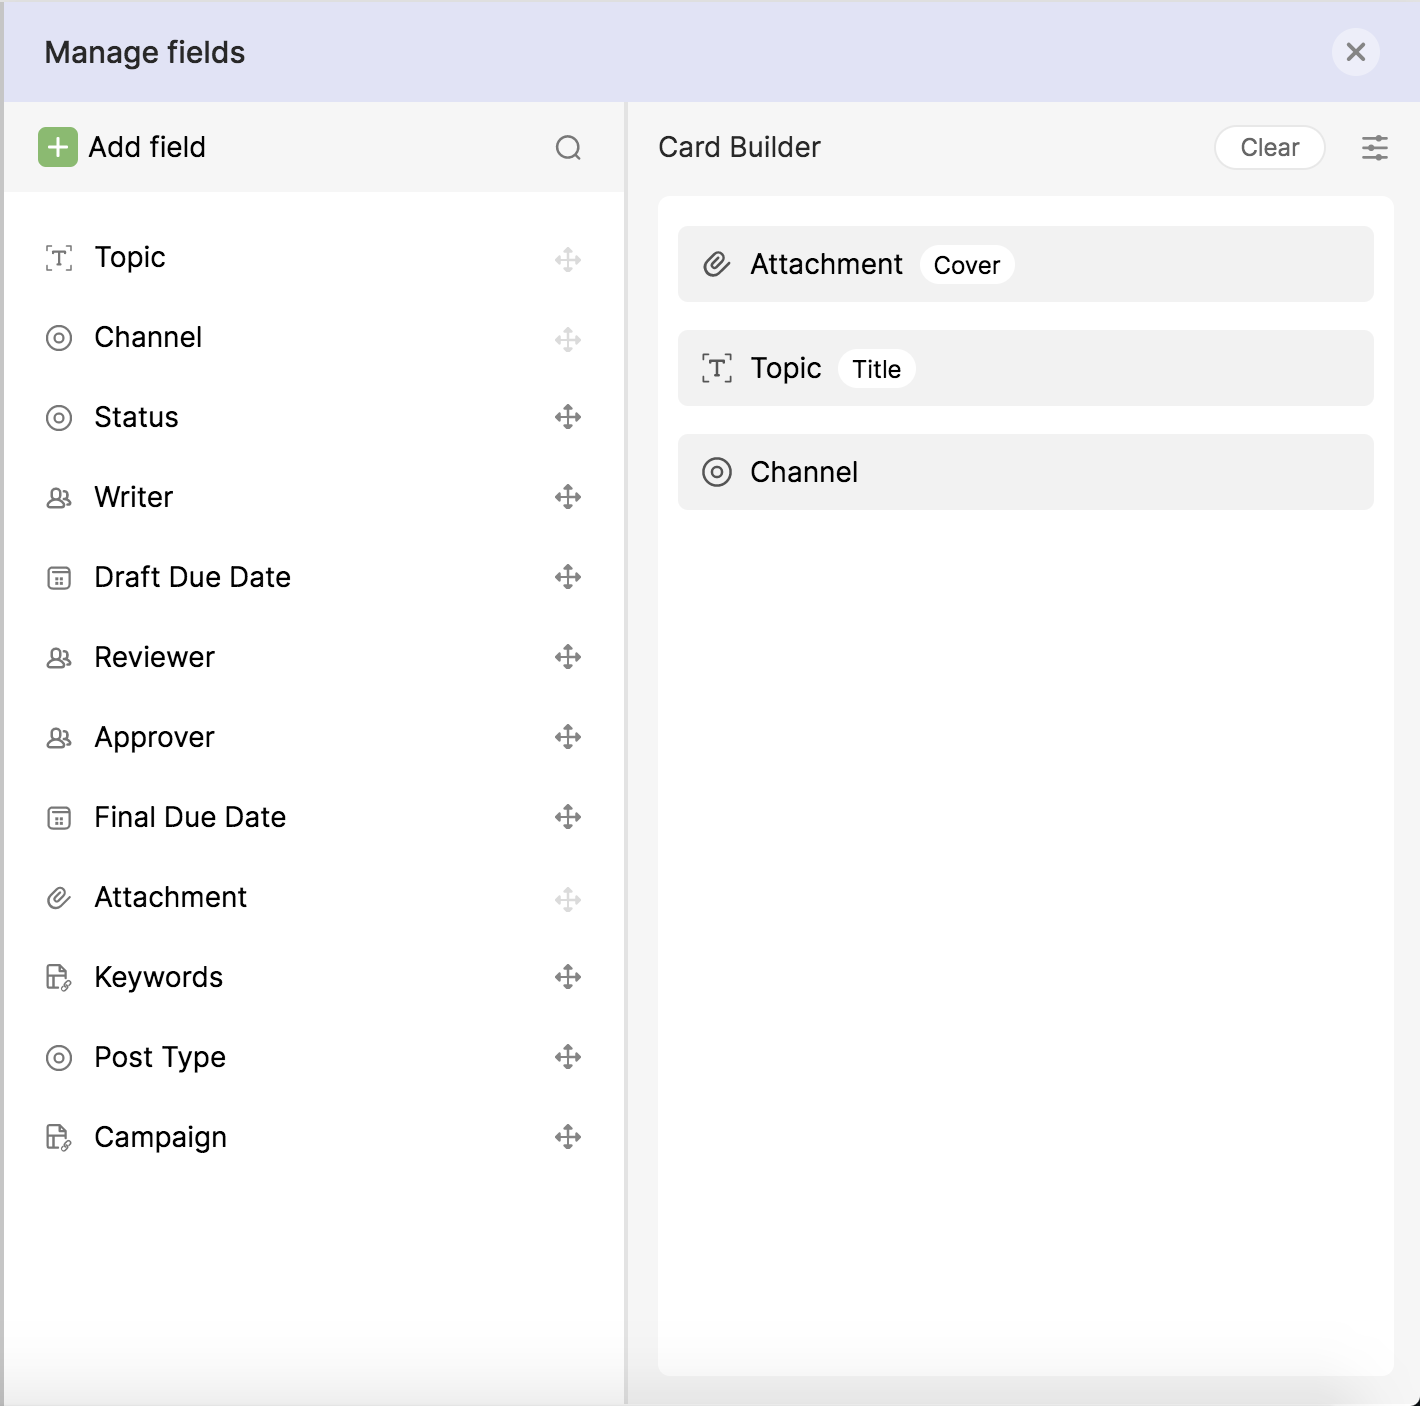The height and width of the screenshot is (1406, 1420).
Task: Select the Post Type field
Action: (160, 1057)
